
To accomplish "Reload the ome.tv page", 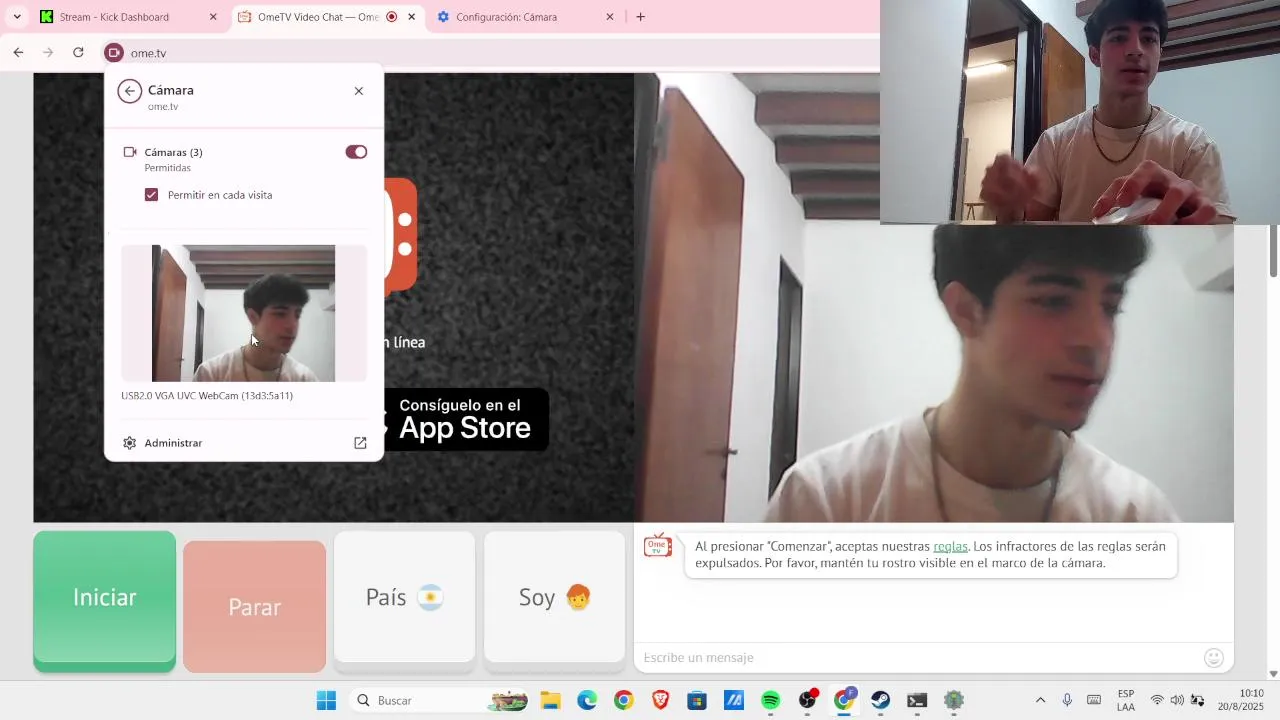I will point(78,53).
